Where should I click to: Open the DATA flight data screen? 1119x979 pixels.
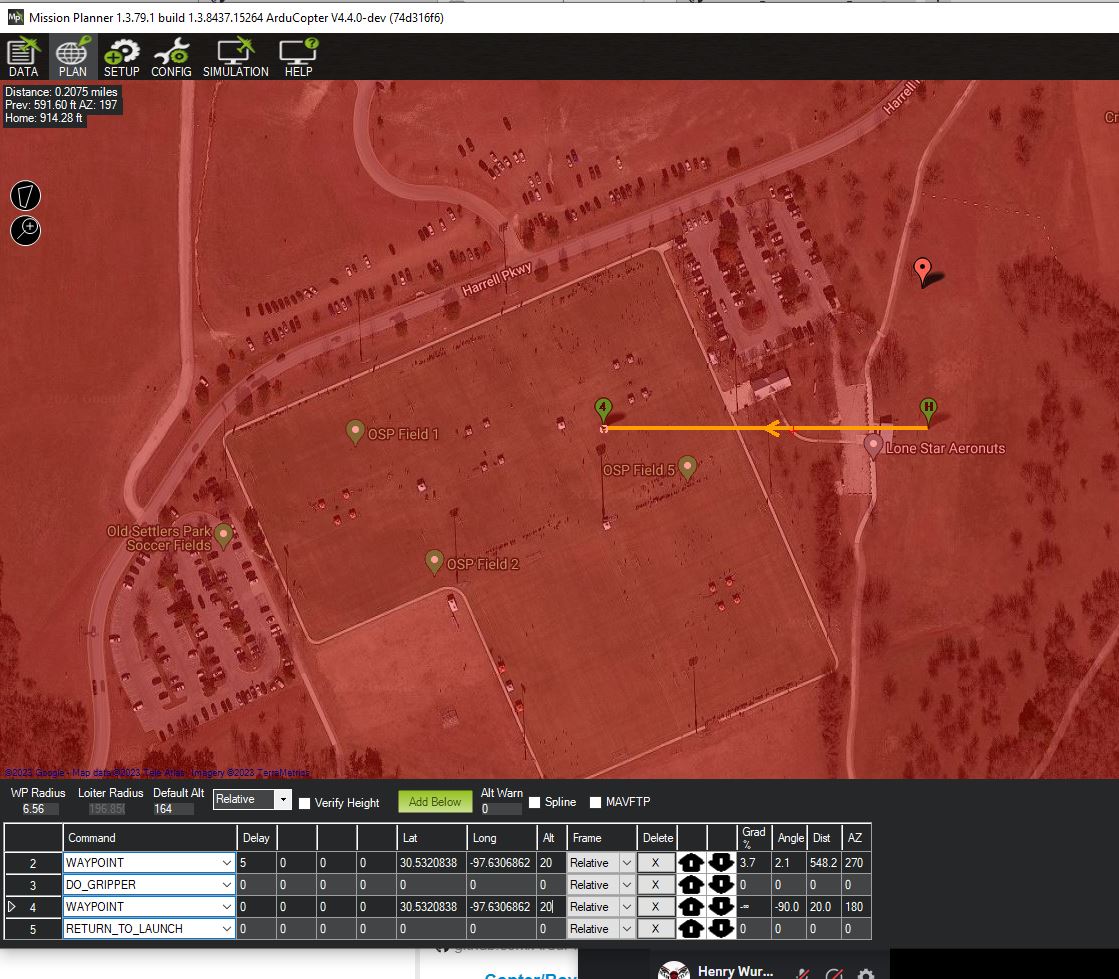coord(23,58)
